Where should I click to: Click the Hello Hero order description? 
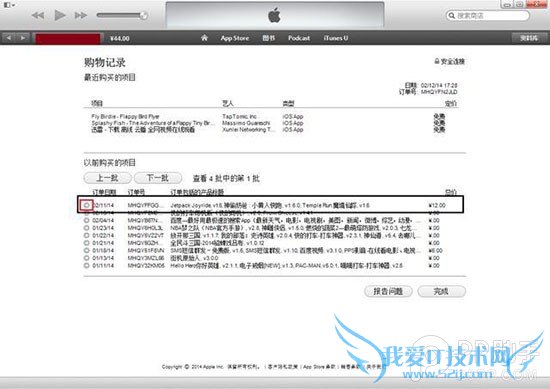click(286, 266)
